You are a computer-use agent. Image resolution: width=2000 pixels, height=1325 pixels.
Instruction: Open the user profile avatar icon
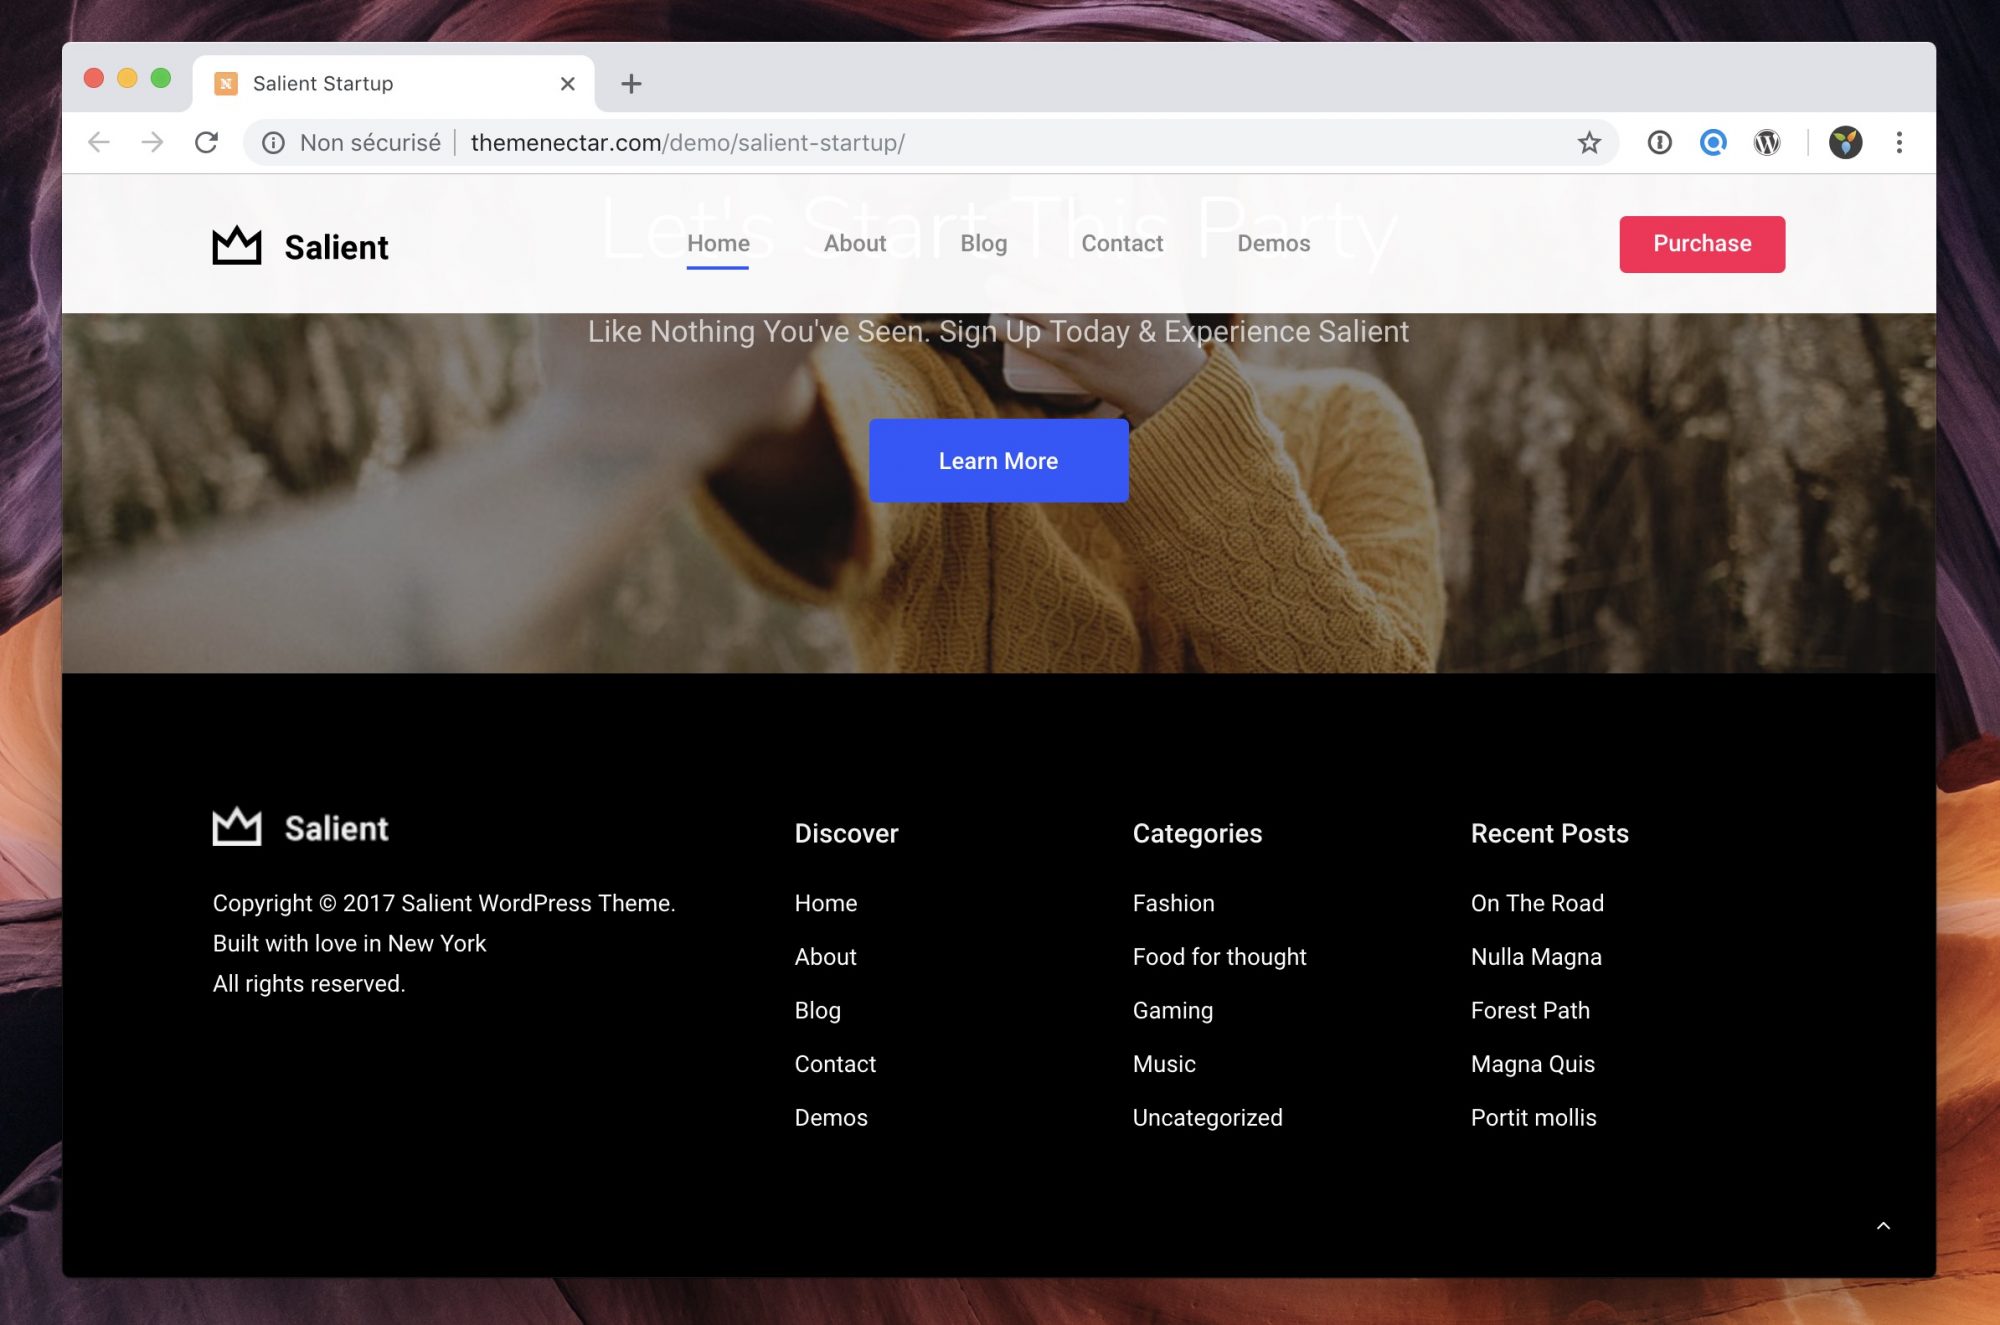pos(1845,143)
